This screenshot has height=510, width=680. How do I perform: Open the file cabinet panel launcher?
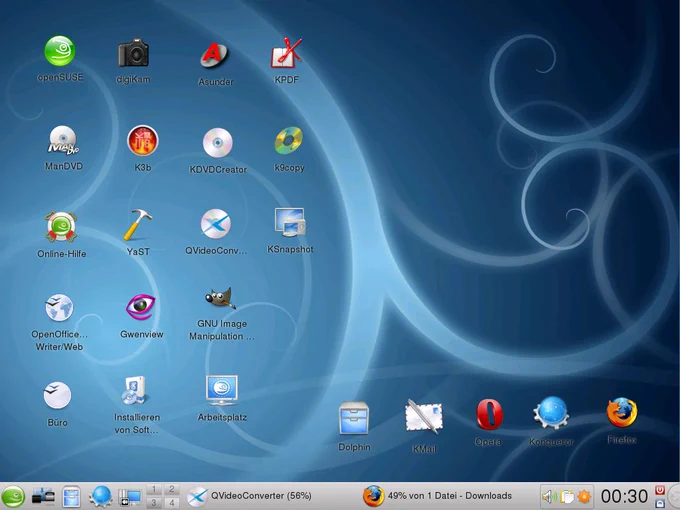pos(71,497)
